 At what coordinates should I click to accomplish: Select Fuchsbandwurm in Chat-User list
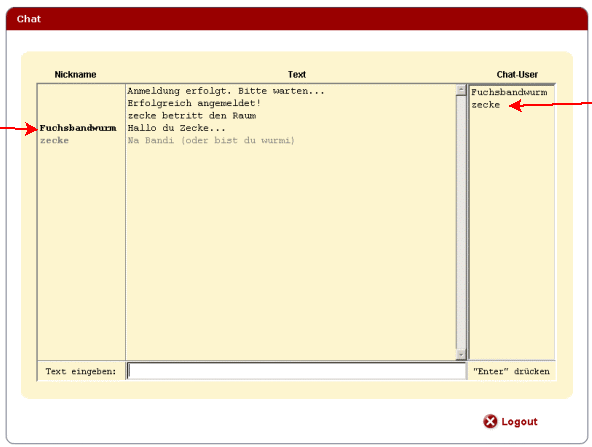[509, 92]
